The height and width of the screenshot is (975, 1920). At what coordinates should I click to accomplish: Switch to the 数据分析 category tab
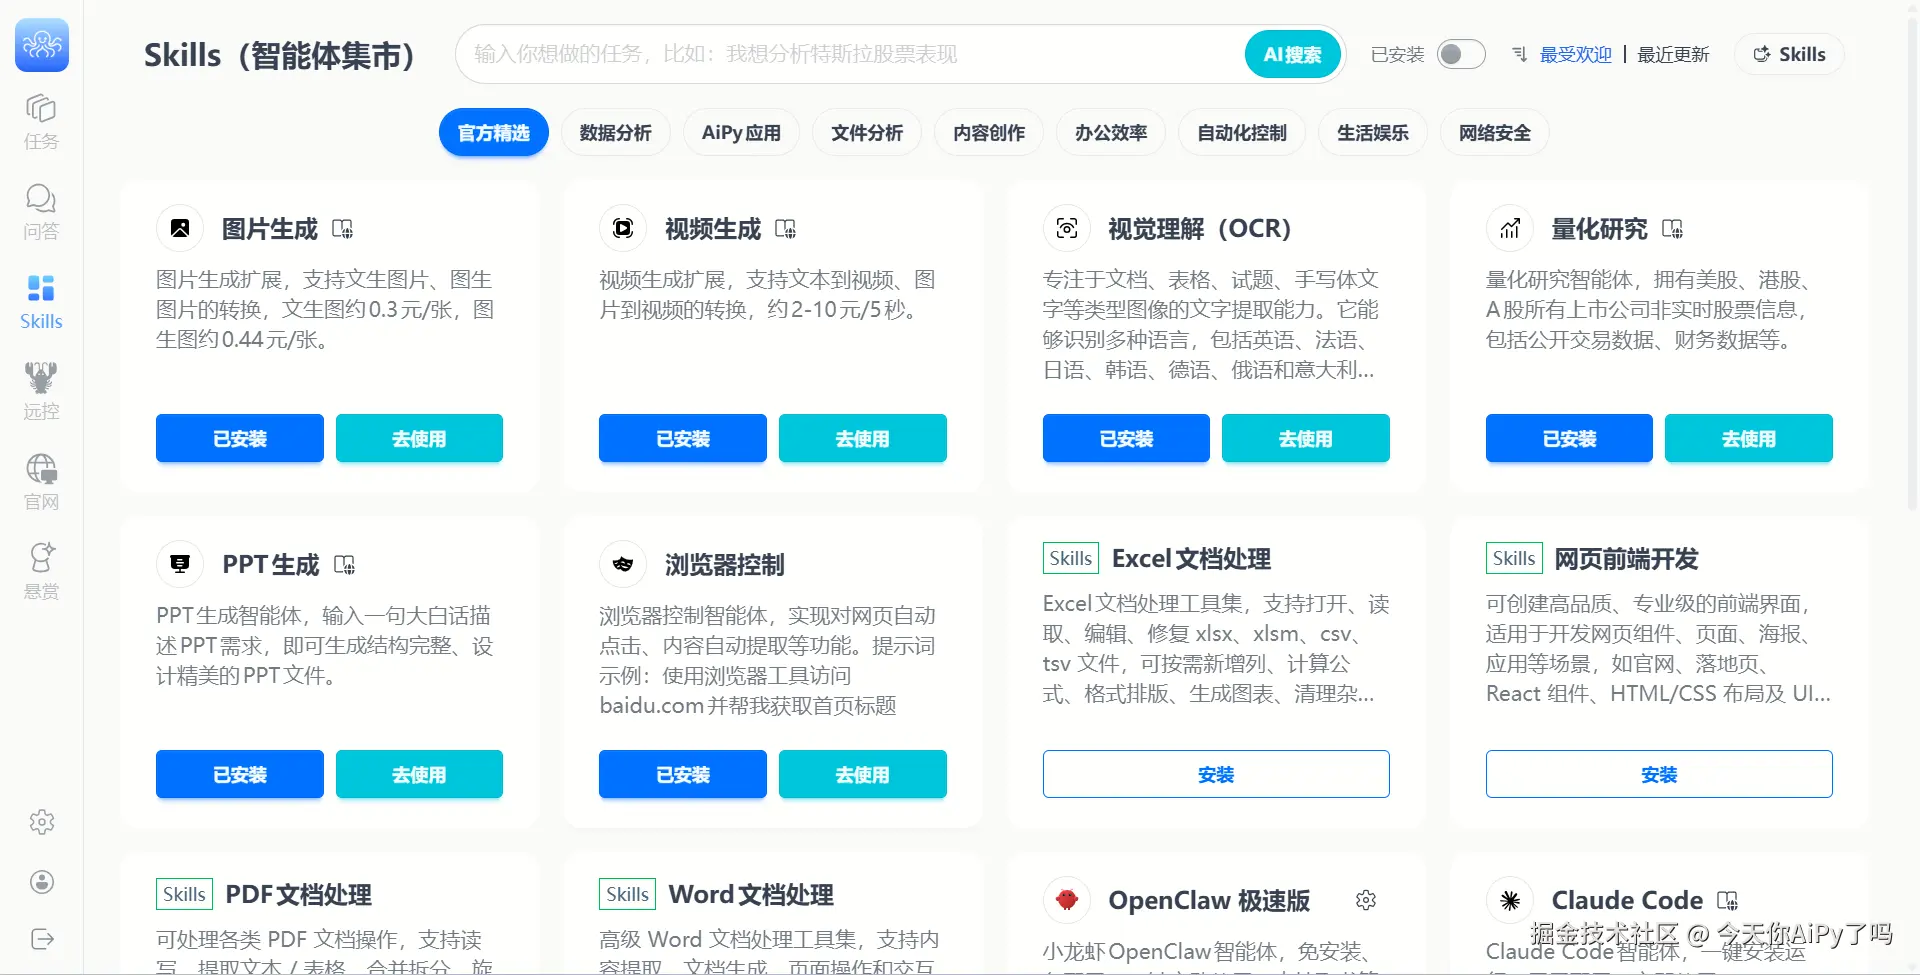click(x=616, y=133)
